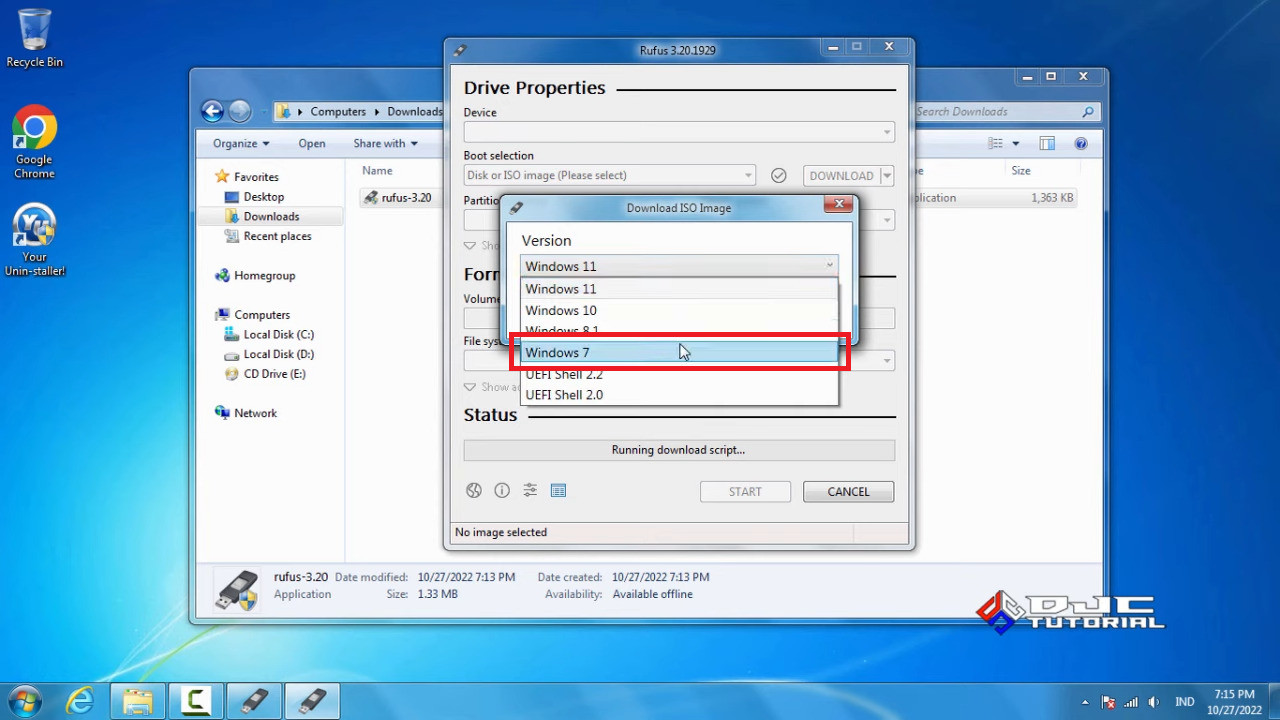Click DOWNLOAD split-button arrow
The width and height of the screenshot is (1280, 720).
click(886, 176)
